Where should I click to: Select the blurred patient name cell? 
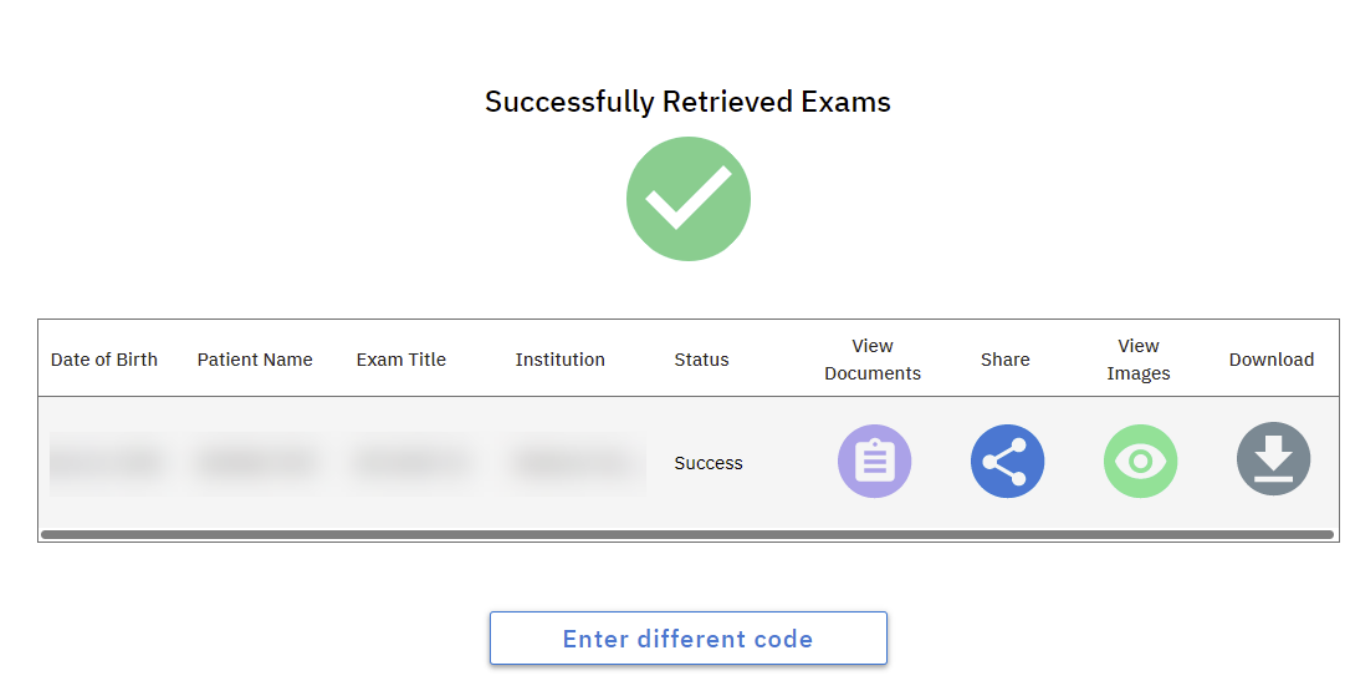255,463
